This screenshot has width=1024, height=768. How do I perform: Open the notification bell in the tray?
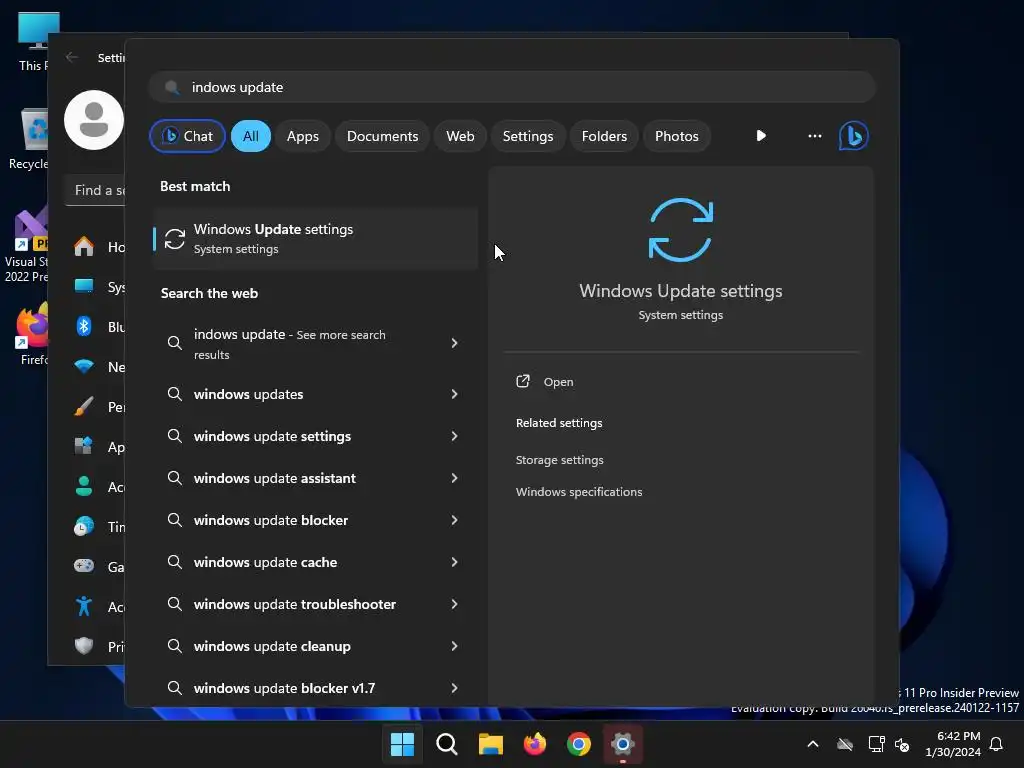click(x=997, y=744)
